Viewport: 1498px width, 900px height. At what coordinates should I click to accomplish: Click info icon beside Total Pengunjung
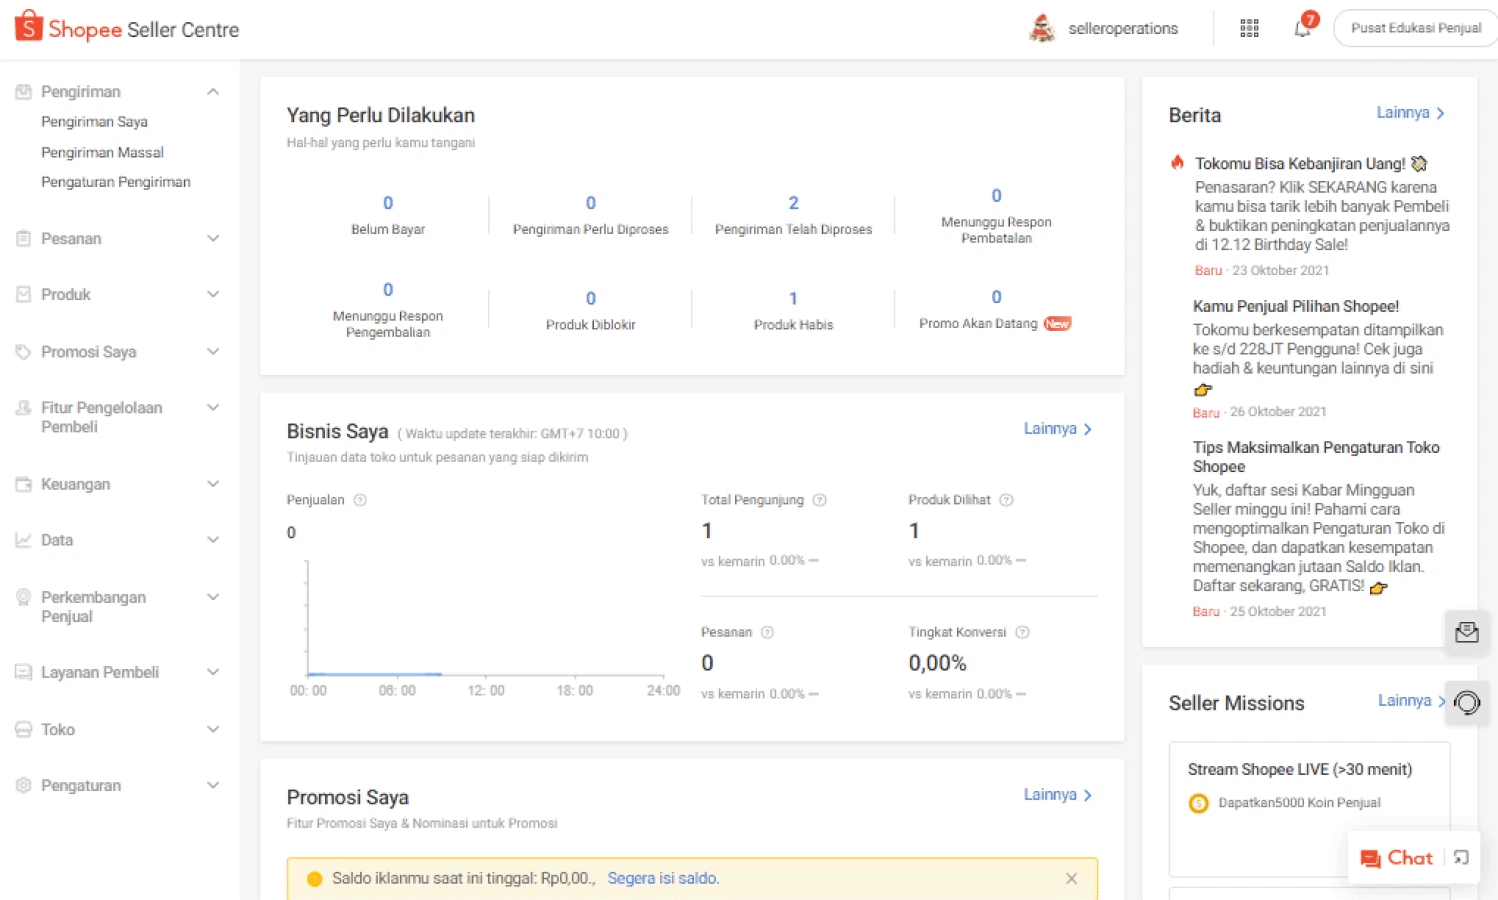click(819, 500)
